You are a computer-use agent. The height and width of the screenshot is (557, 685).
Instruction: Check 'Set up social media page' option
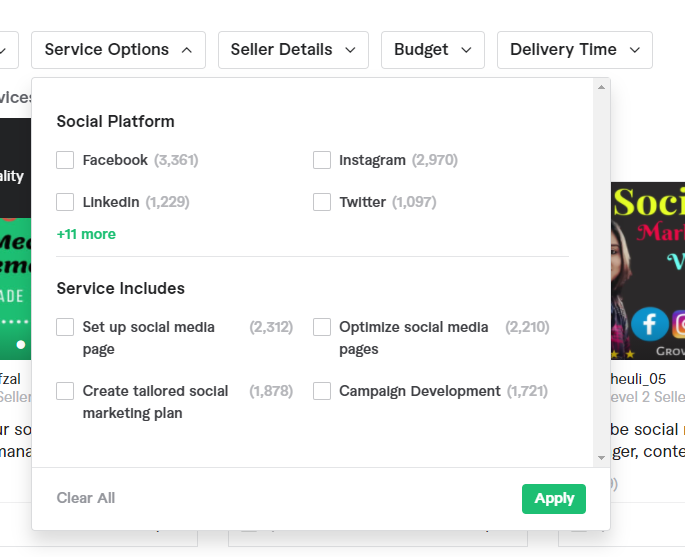(x=66, y=327)
